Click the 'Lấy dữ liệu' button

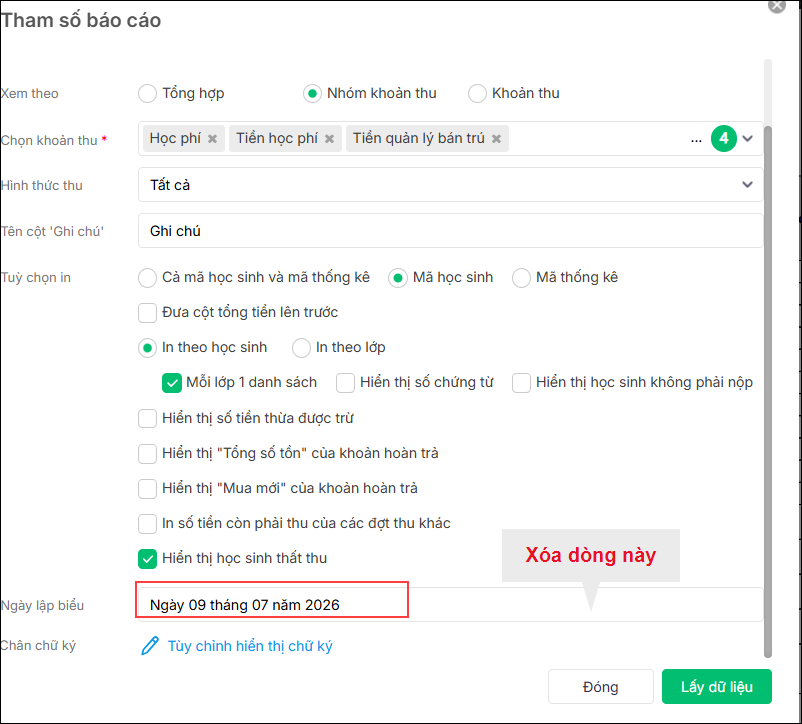coord(717,687)
